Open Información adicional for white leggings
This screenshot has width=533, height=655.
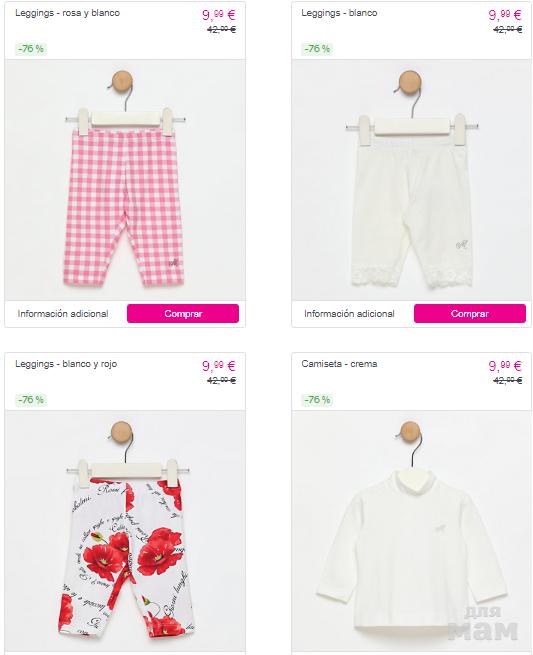349,313
